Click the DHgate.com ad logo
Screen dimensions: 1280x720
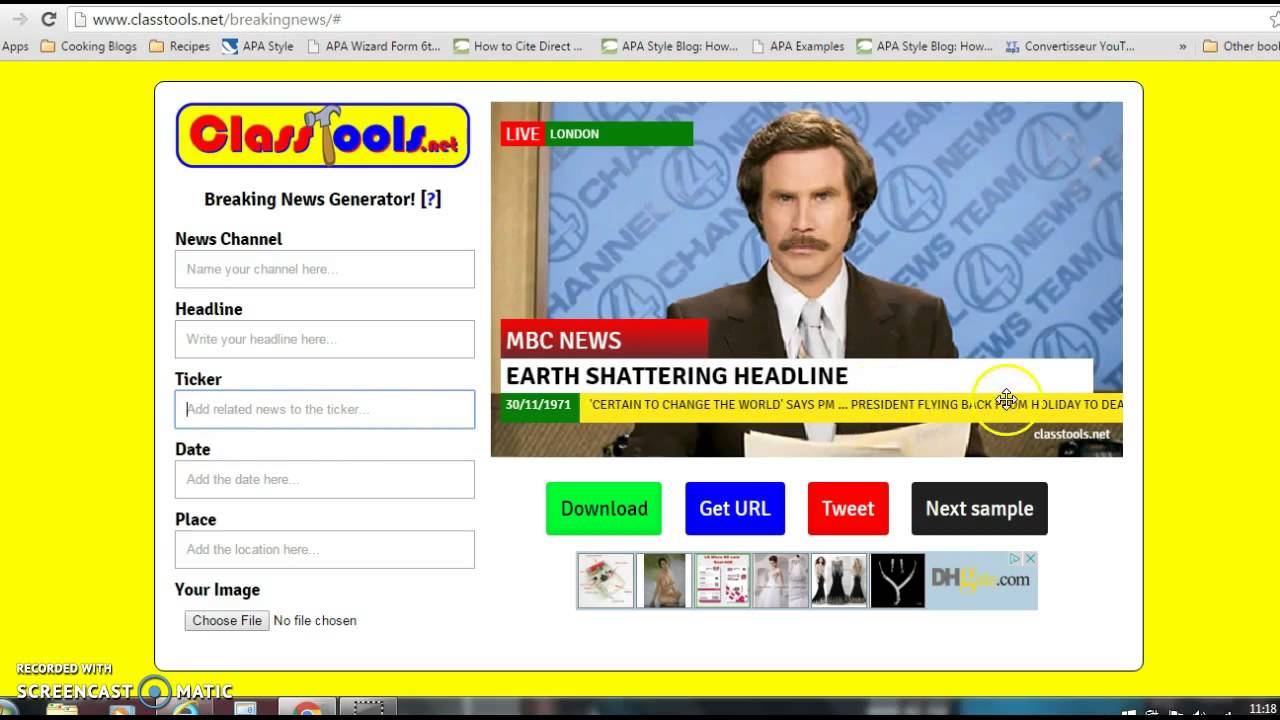(981, 579)
